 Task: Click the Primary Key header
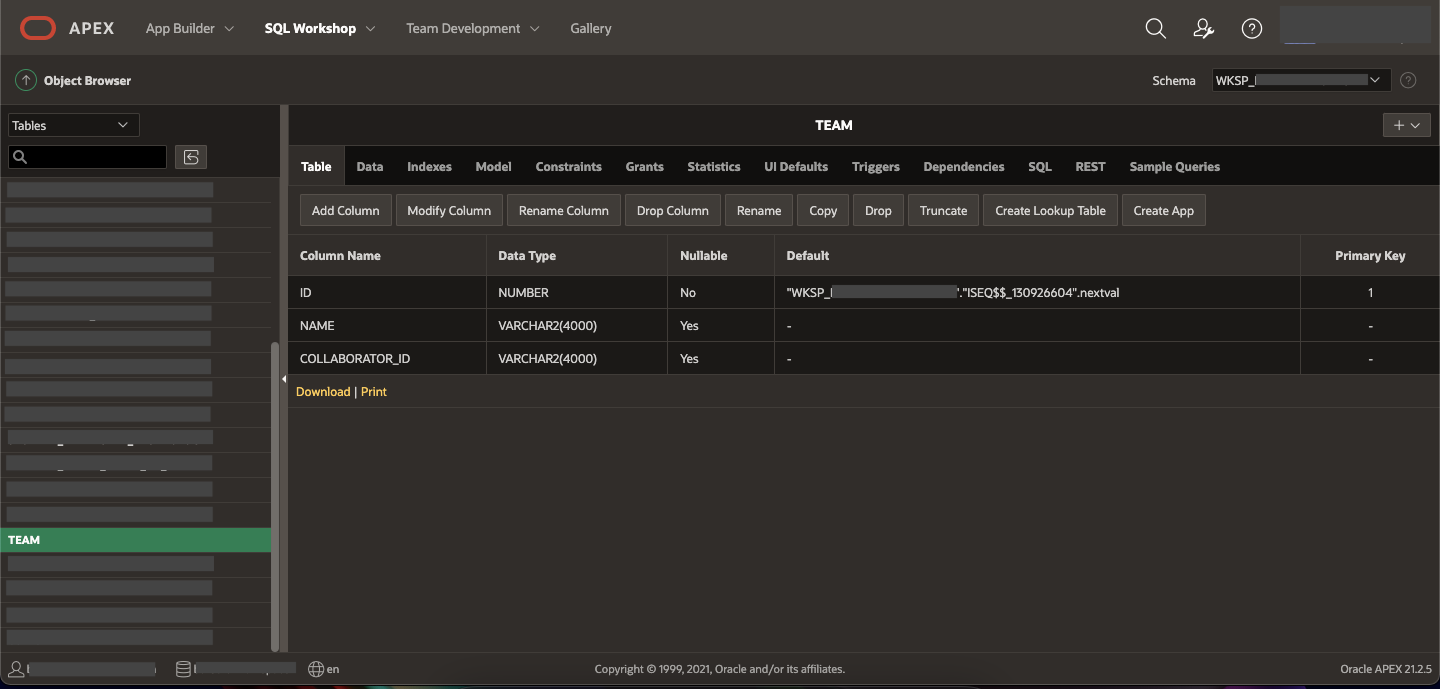point(1370,255)
